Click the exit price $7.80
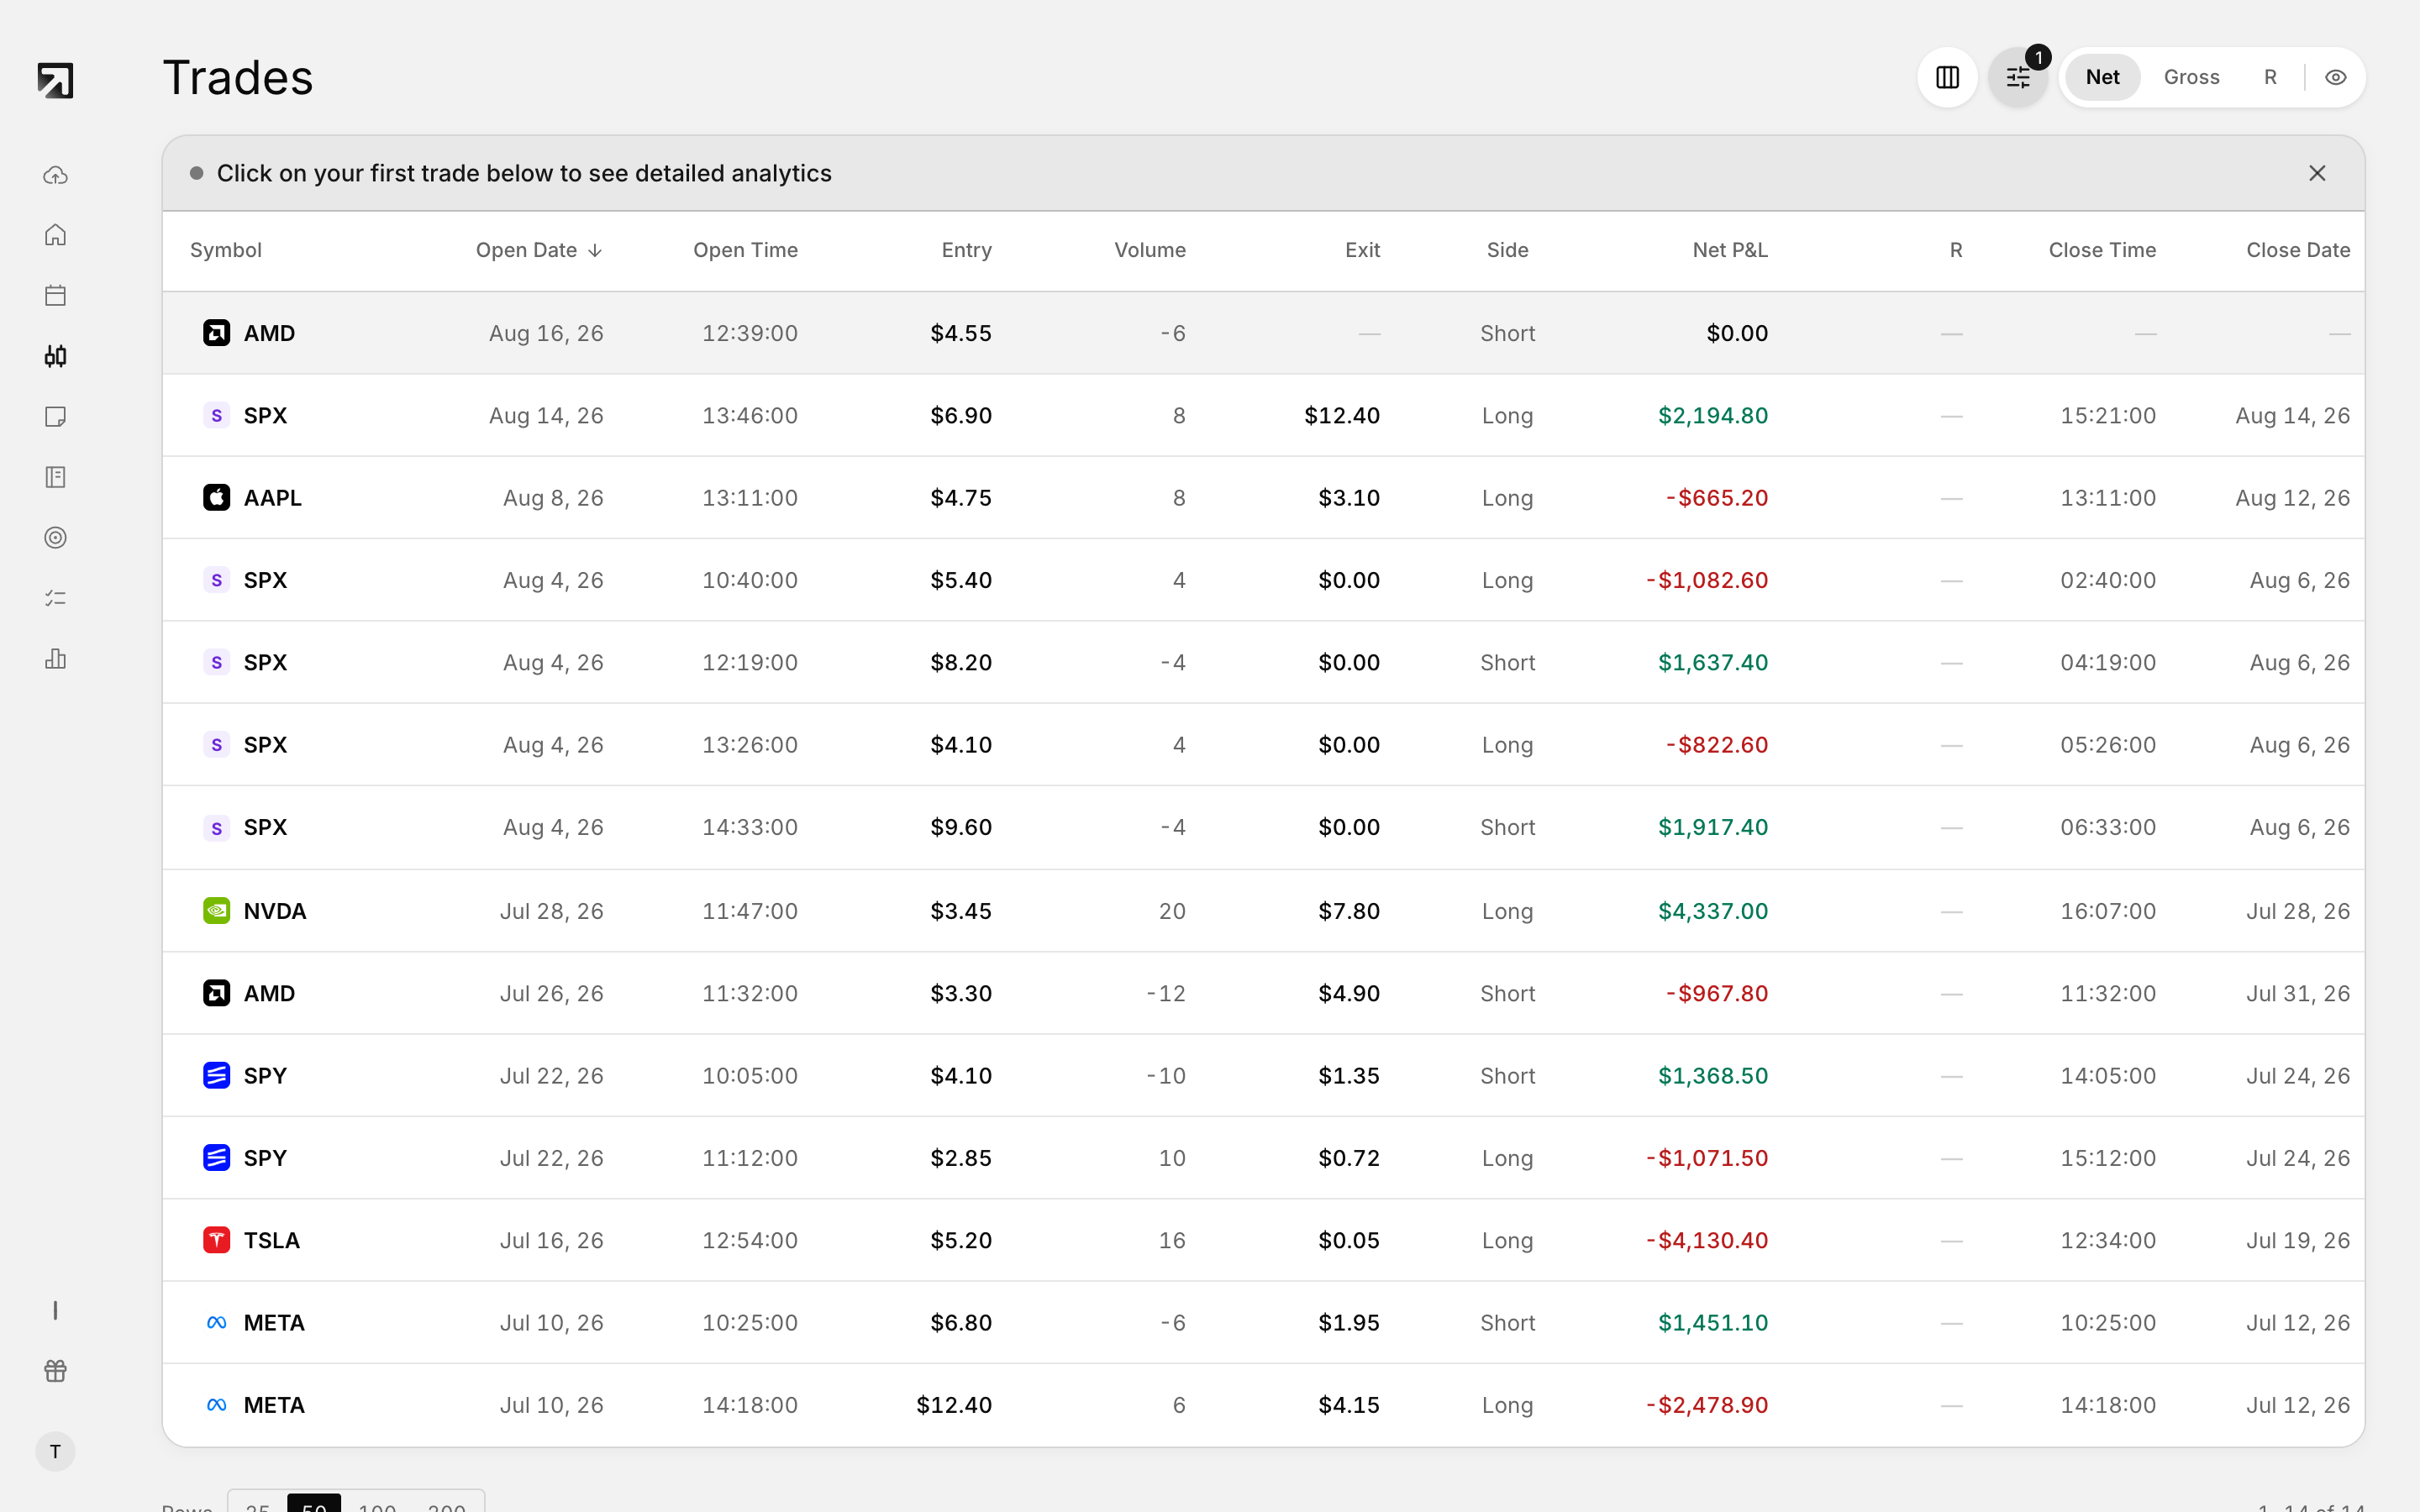 (x=1348, y=911)
